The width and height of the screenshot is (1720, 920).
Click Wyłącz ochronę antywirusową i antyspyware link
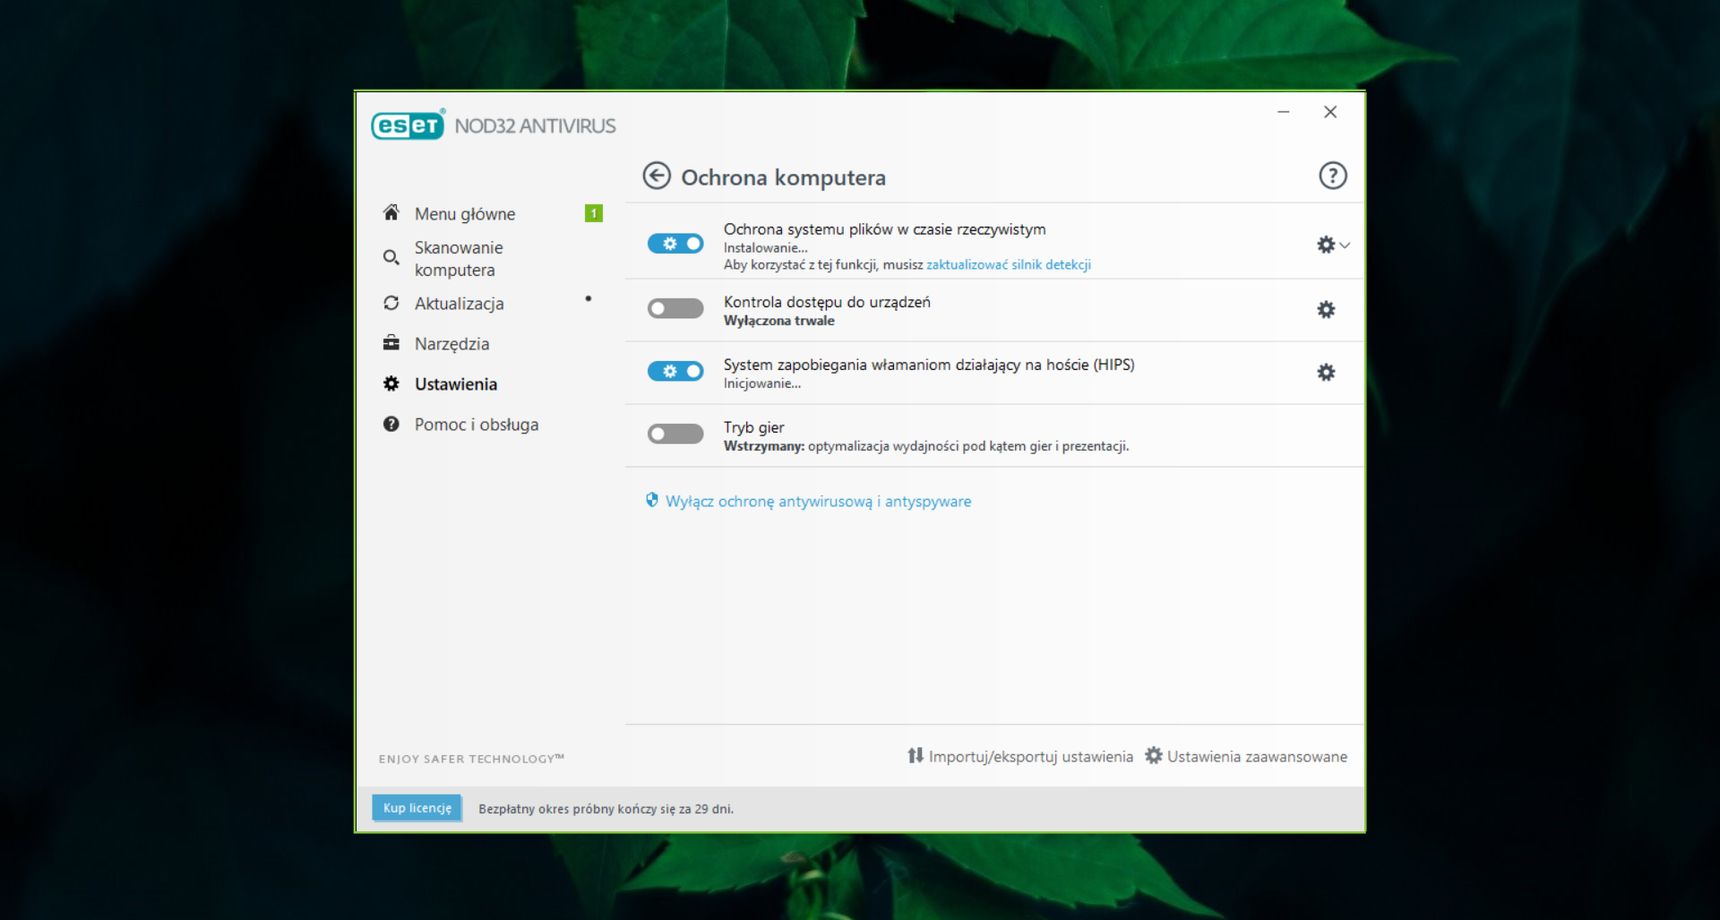818,501
